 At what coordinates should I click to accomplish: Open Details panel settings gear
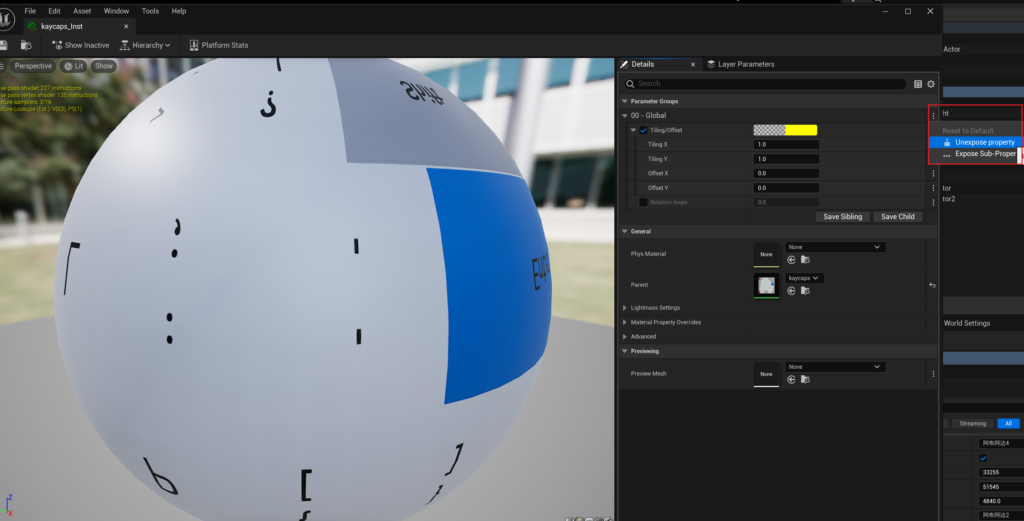[931, 84]
